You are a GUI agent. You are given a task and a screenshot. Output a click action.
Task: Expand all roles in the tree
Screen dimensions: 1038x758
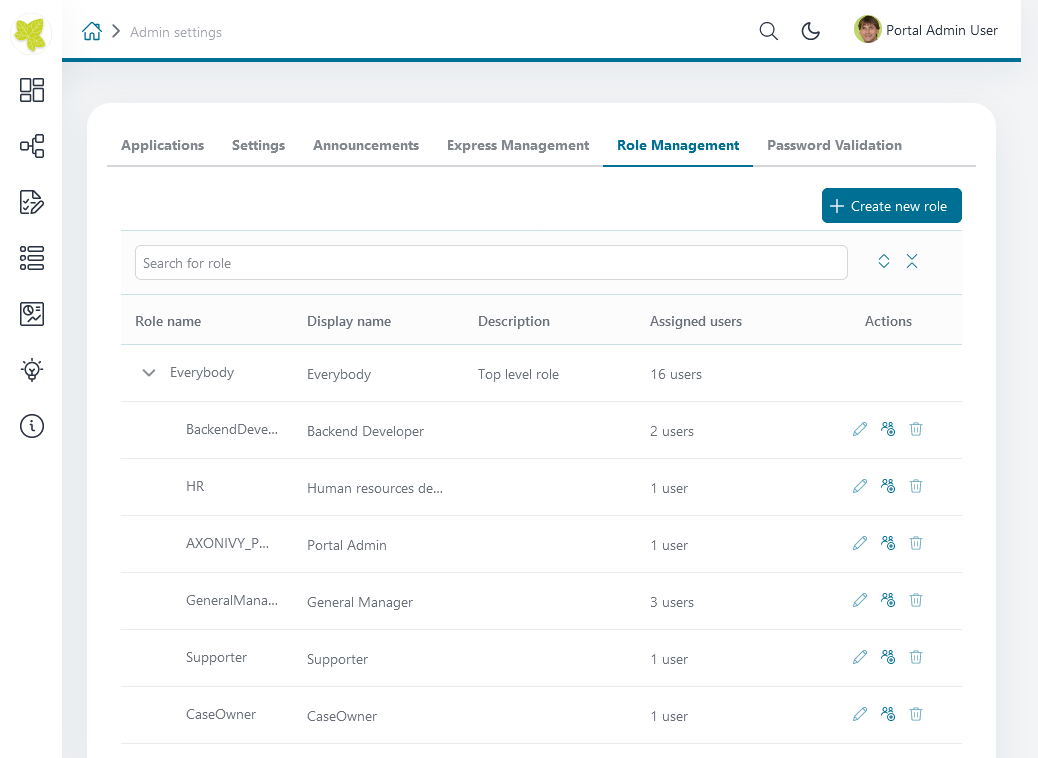coord(884,261)
